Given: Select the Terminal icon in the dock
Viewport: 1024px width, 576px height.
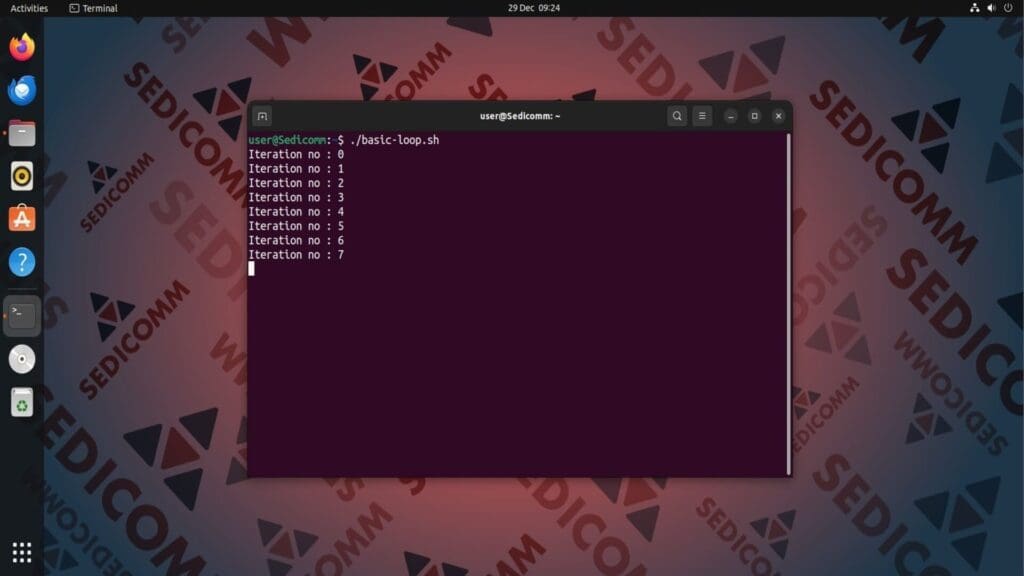Looking at the screenshot, I should coord(21,315).
